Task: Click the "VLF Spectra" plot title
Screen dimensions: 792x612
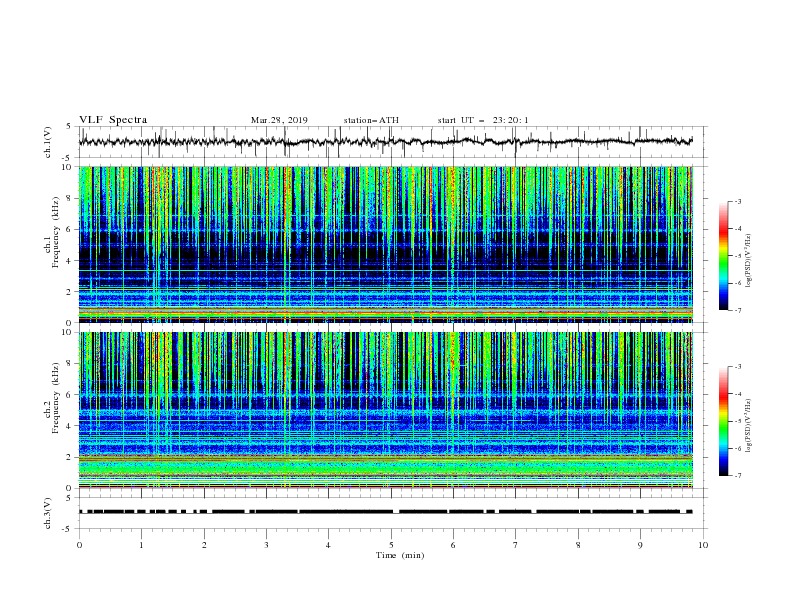Action: (113, 120)
